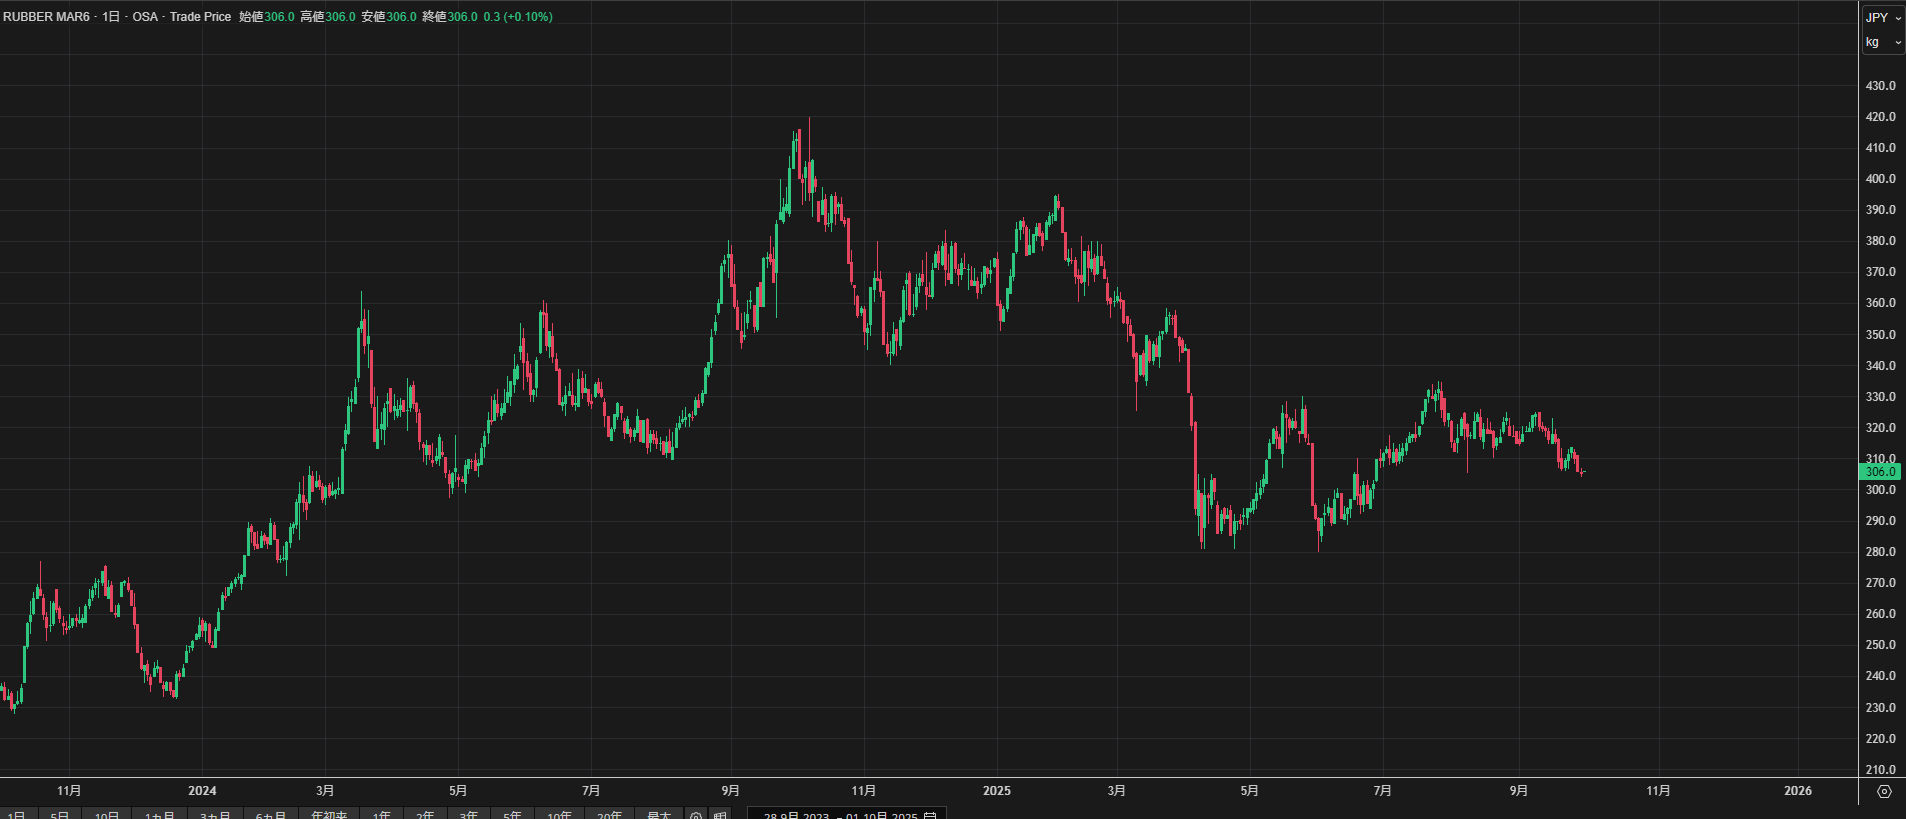Select the 年初来 year-to-date range
Viewport: 1906px width, 819px height.
pyautogui.click(x=329, y=816)
